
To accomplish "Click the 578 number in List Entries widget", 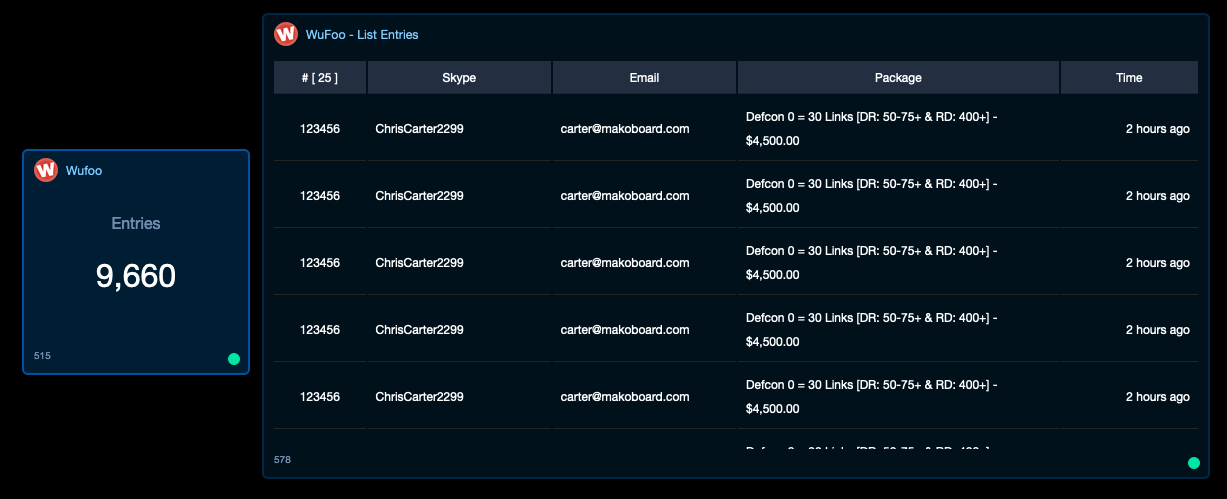I will tap(282, 460).
